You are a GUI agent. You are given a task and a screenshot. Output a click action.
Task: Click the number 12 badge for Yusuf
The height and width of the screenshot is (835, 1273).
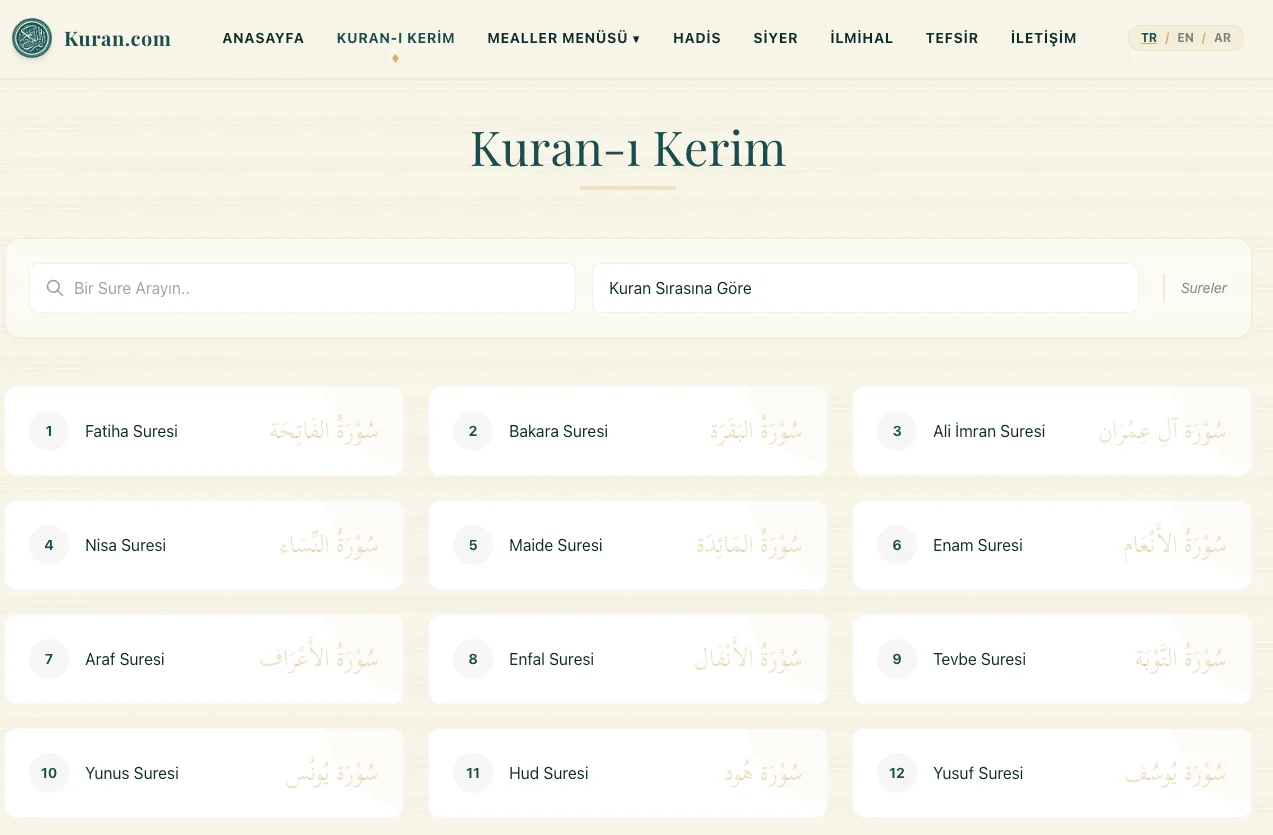(x=897, y=773)
